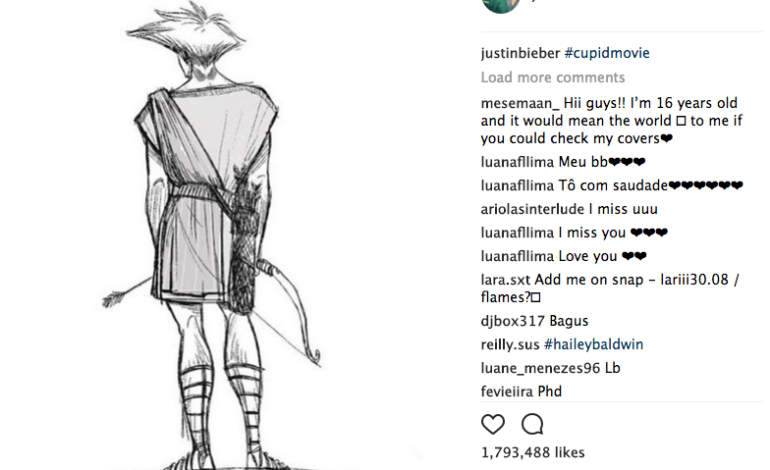Open djbox317 commenter profile
This screenshot has height=470, width=770.
pos(513,321)
